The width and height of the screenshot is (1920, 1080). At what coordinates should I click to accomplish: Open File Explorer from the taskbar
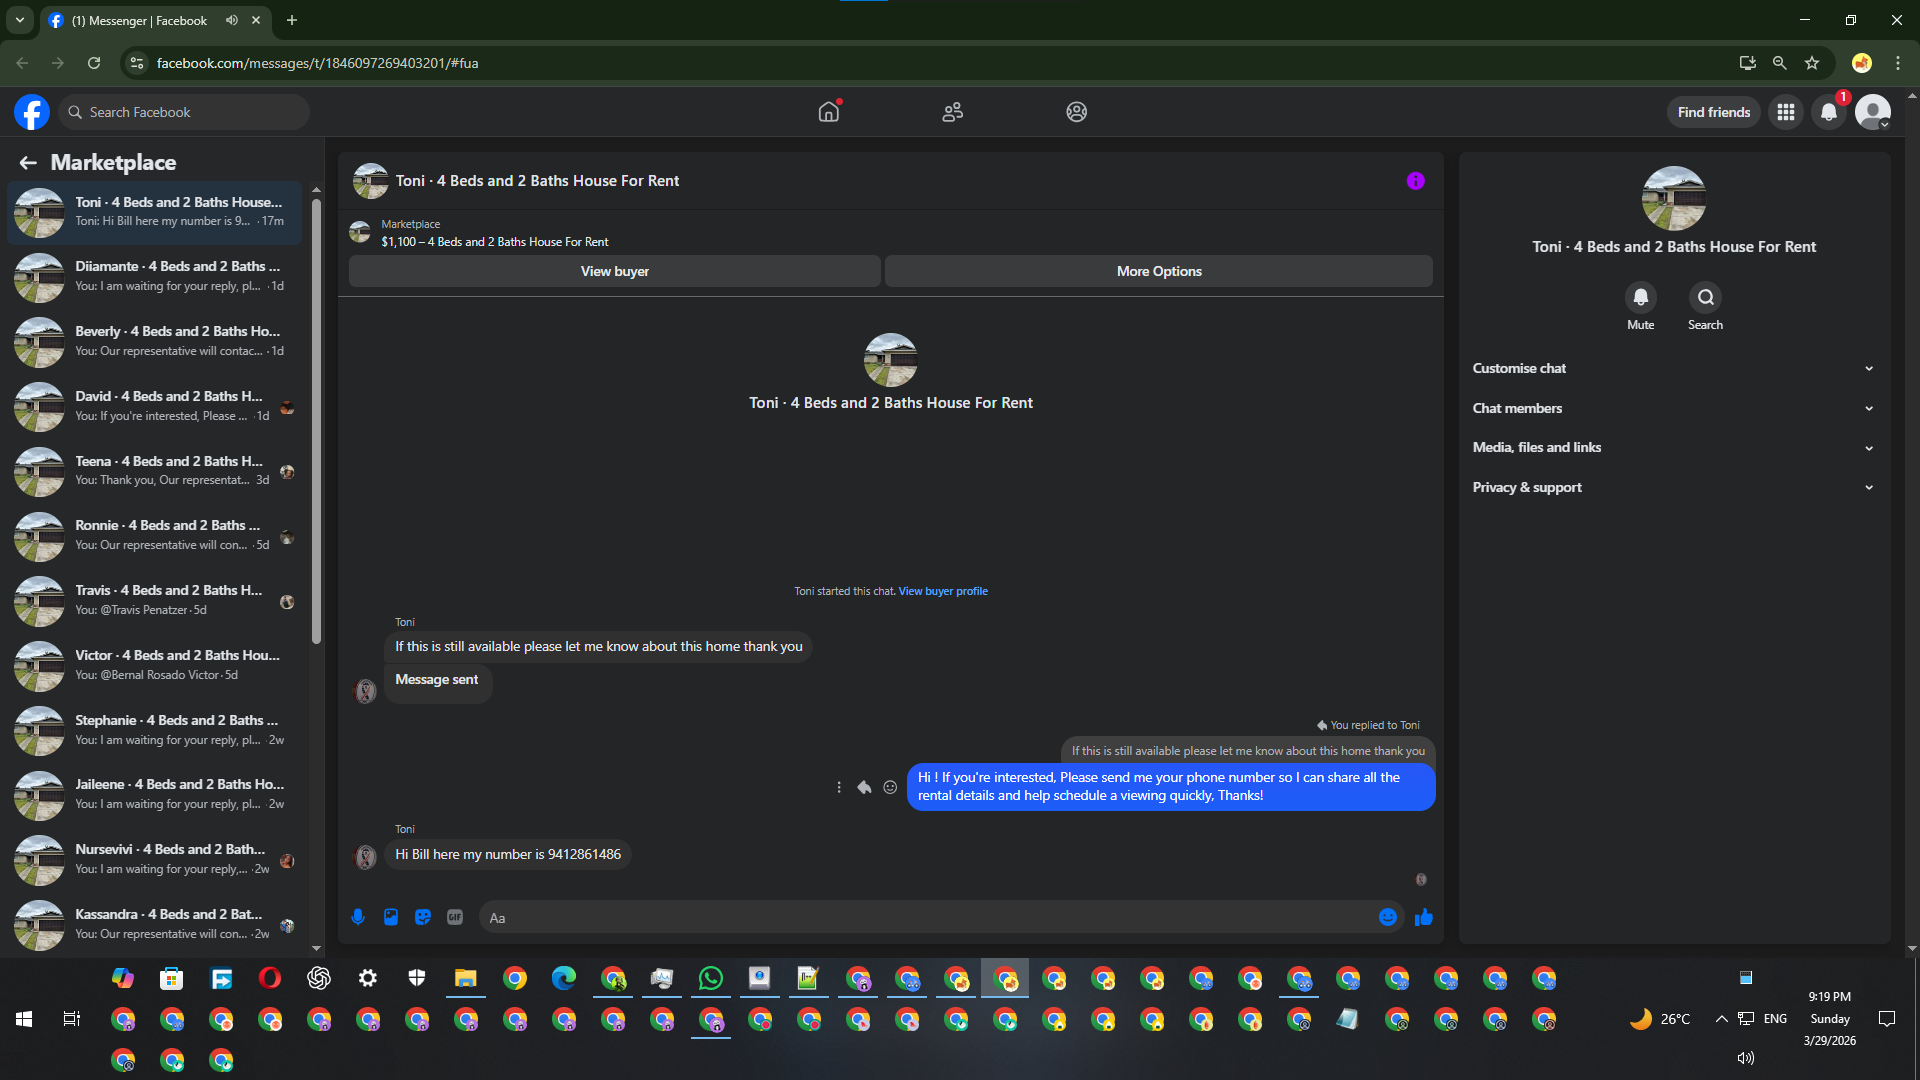coord(466,978)
